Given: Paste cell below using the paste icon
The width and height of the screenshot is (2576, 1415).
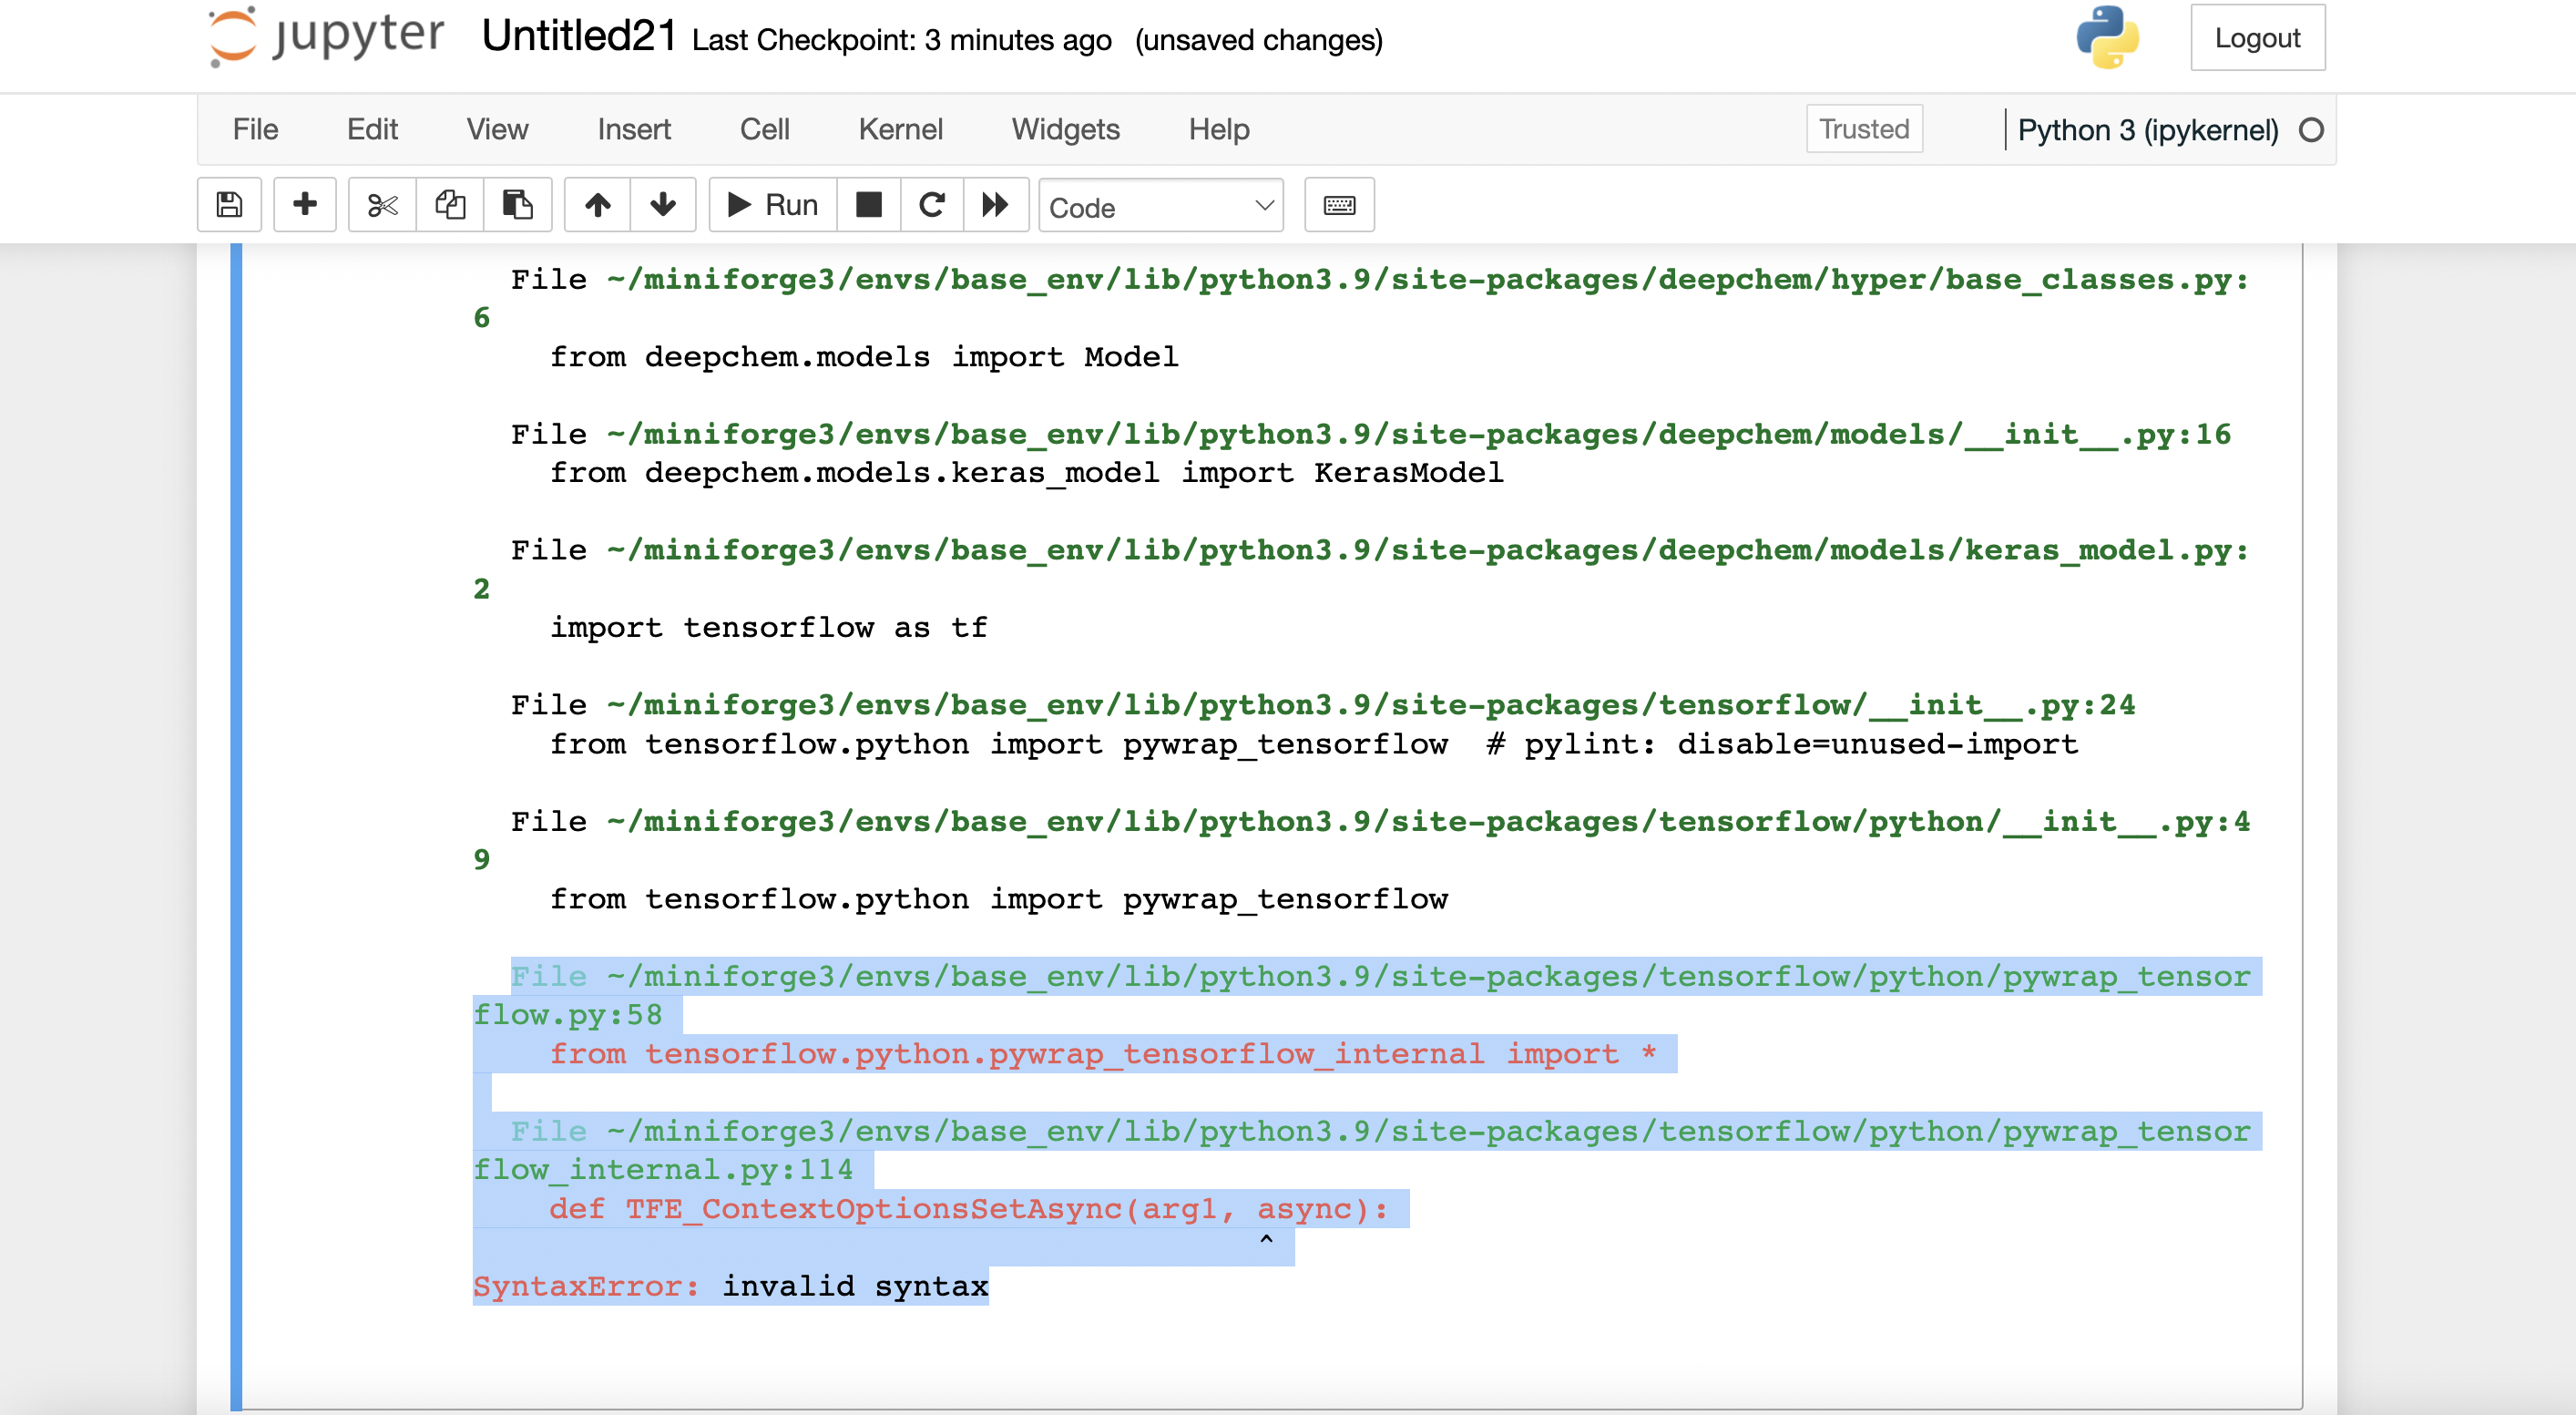Looking at the screenshot, I should tap(517, 204).
